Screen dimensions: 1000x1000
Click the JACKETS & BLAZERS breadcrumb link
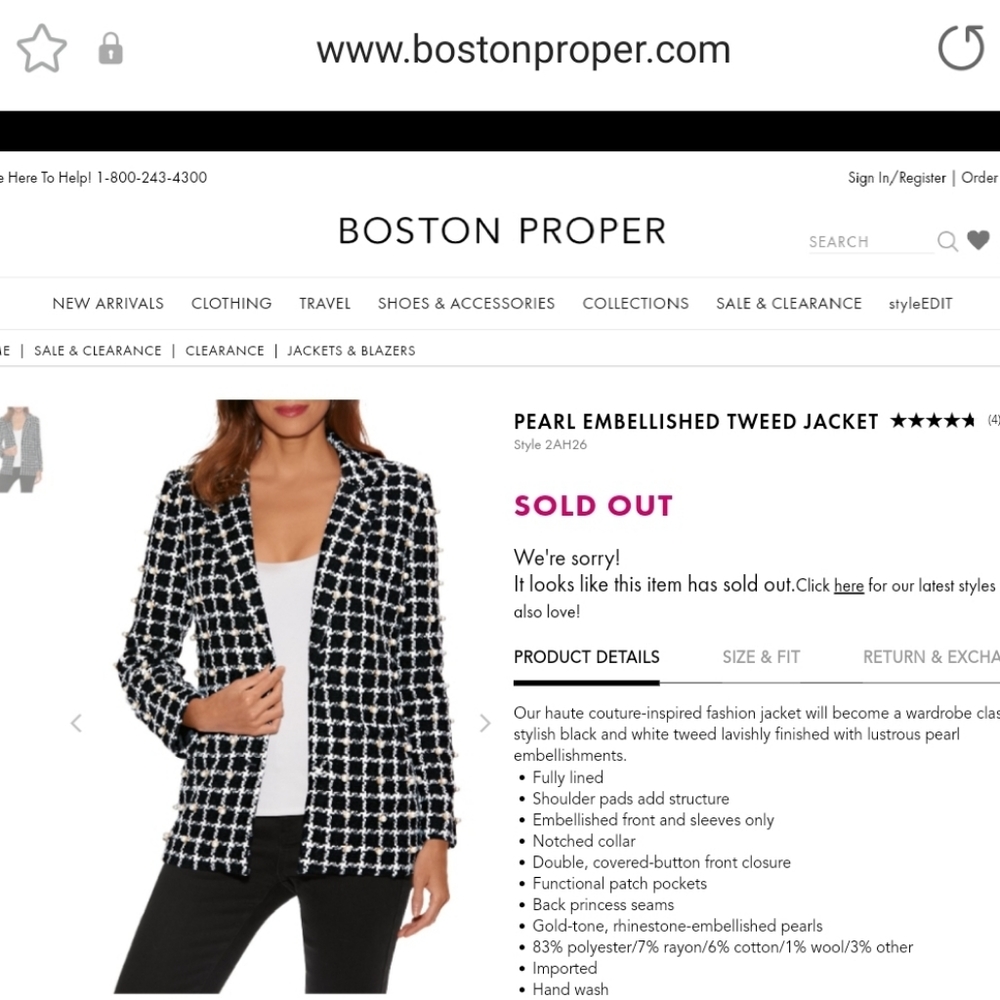coord(351,350)
